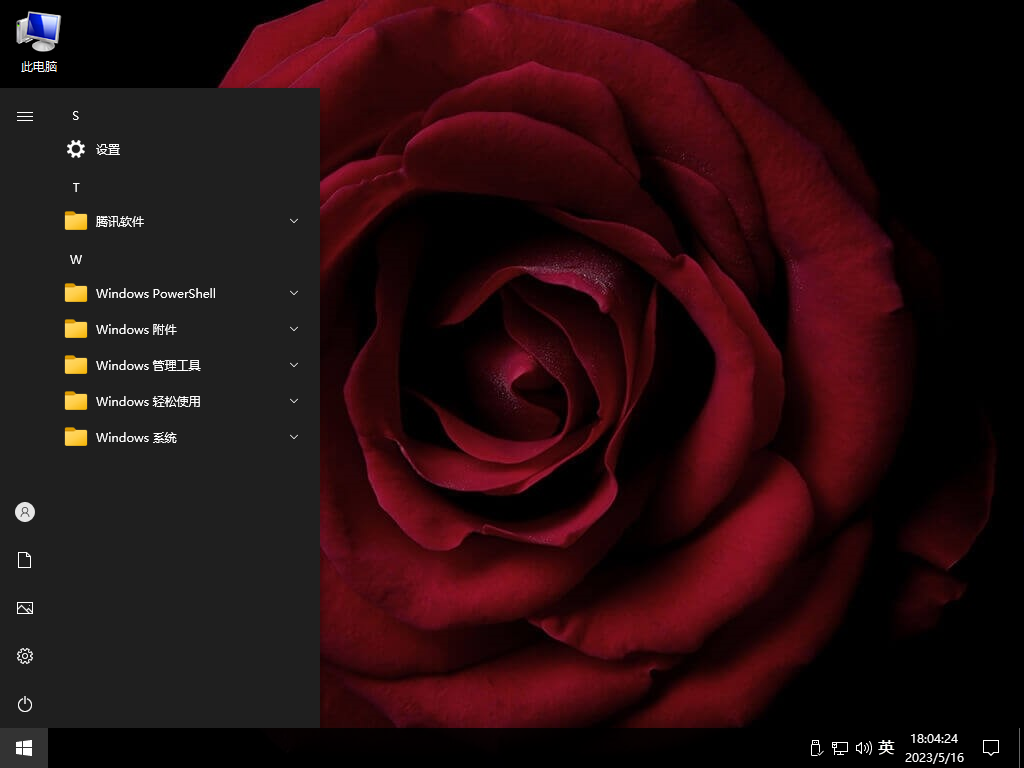Click the USB safely remove hardware icon
This screenshot has height=768, width=1024.
point(815,748)
